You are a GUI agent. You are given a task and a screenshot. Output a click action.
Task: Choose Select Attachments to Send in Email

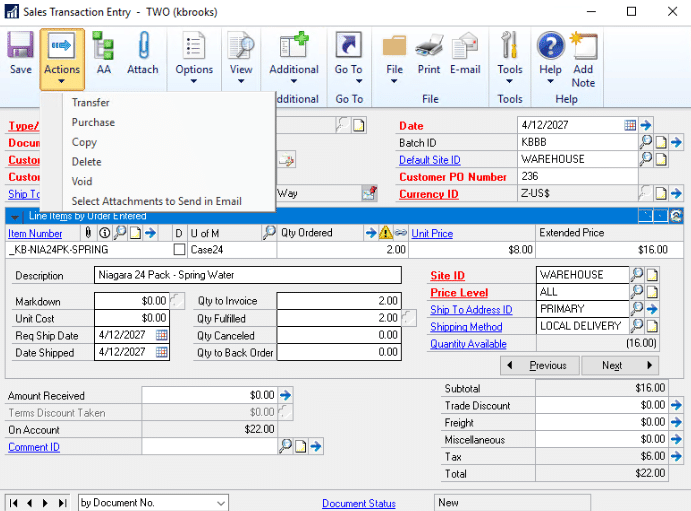[156, 201]
